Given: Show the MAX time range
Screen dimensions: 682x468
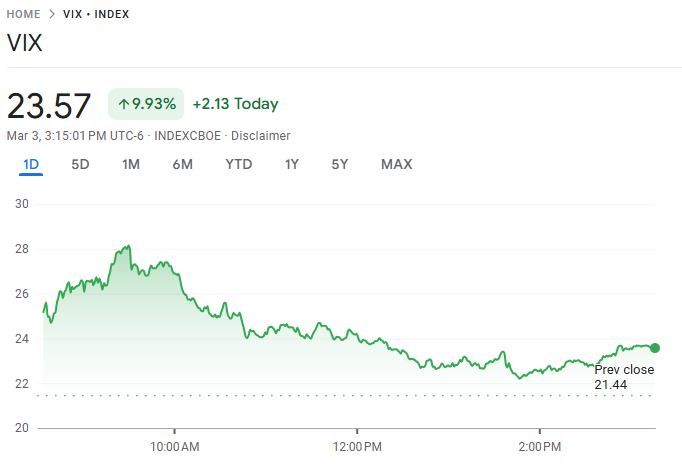Looking at the screenshot, I should point(396,164).
